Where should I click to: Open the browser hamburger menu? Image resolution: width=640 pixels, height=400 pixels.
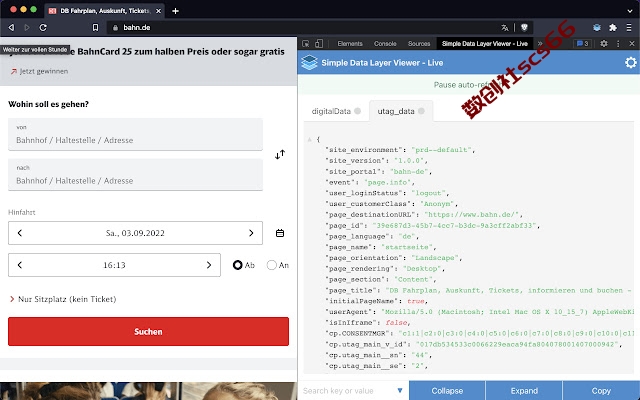pyautogui.click(x=629, y=27)
